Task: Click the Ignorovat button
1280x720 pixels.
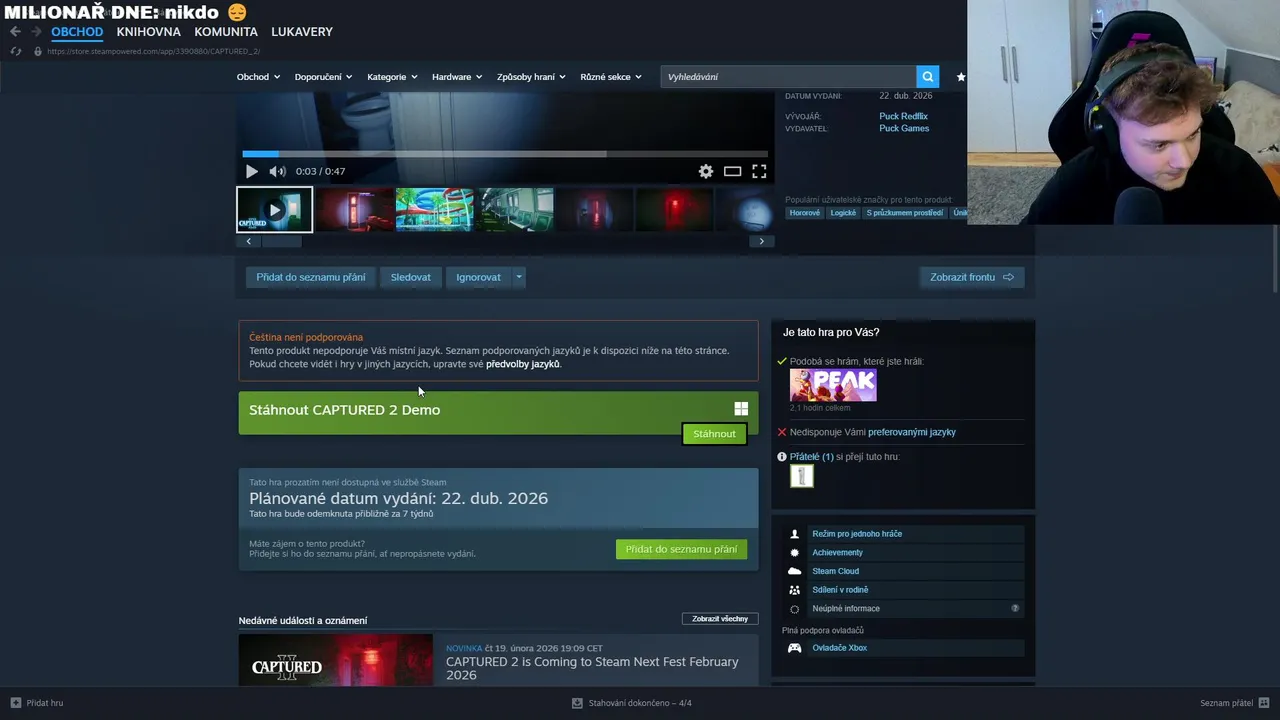Action: (478, 277)
